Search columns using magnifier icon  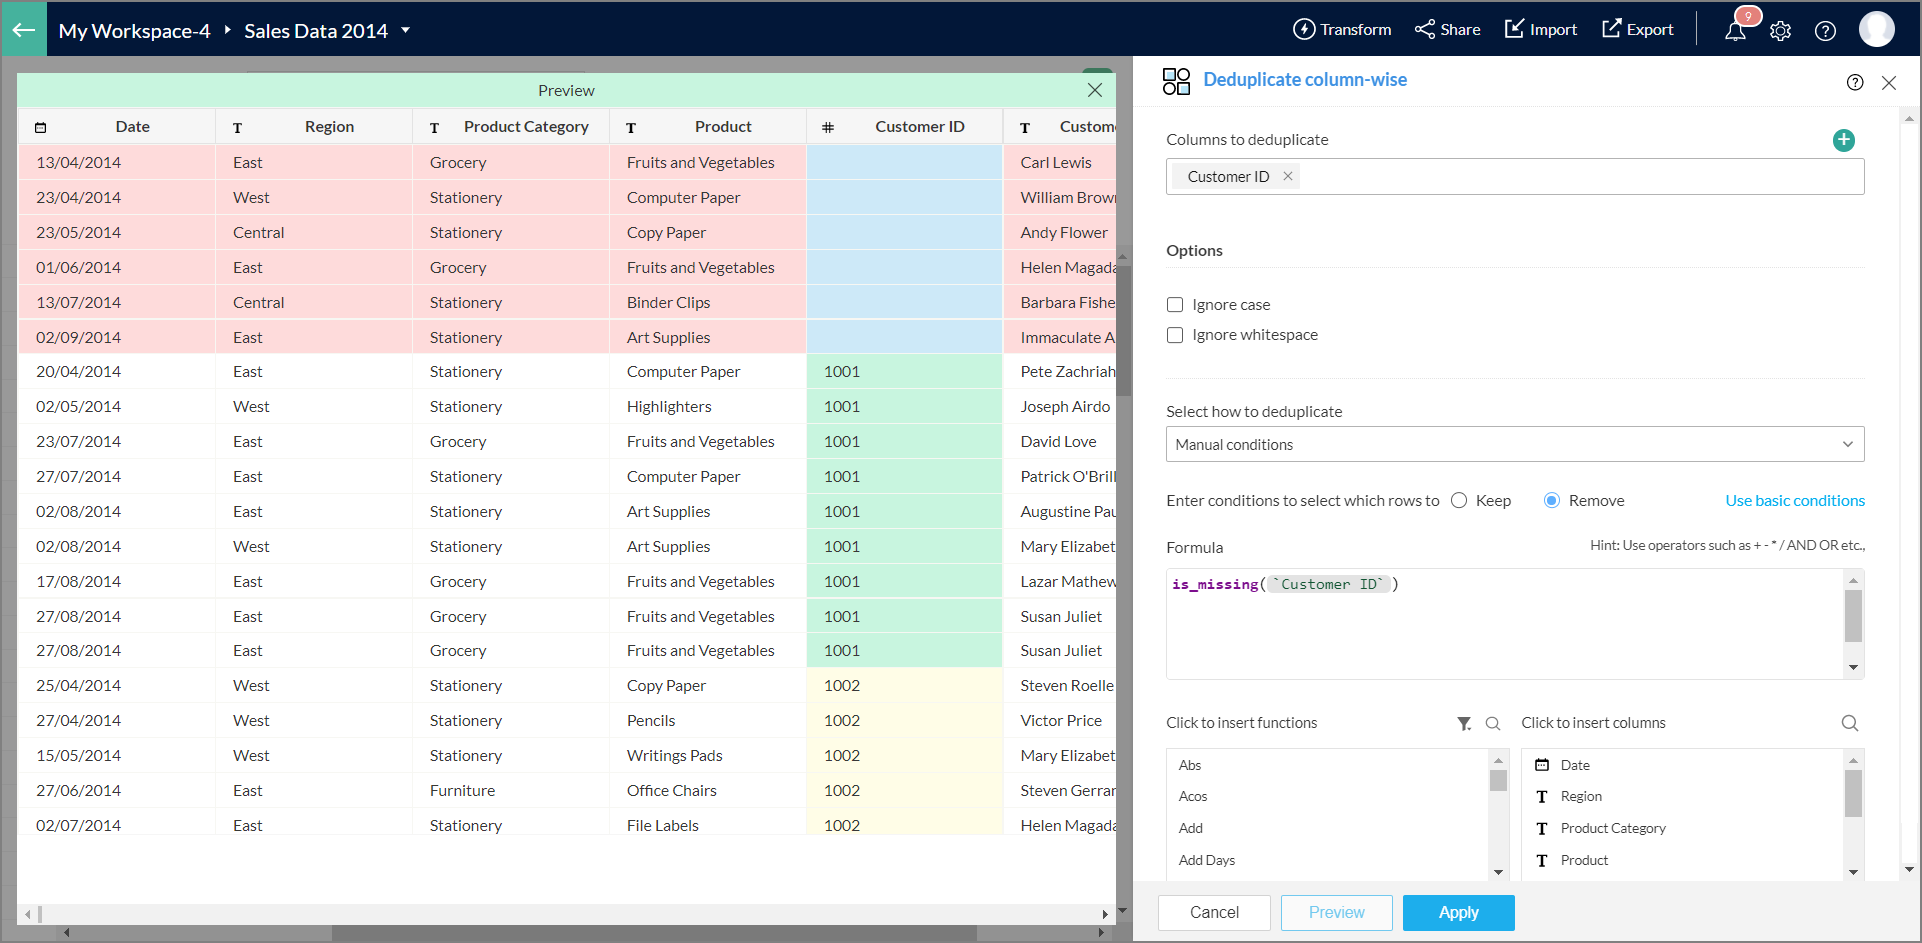tap(1849, 723)
